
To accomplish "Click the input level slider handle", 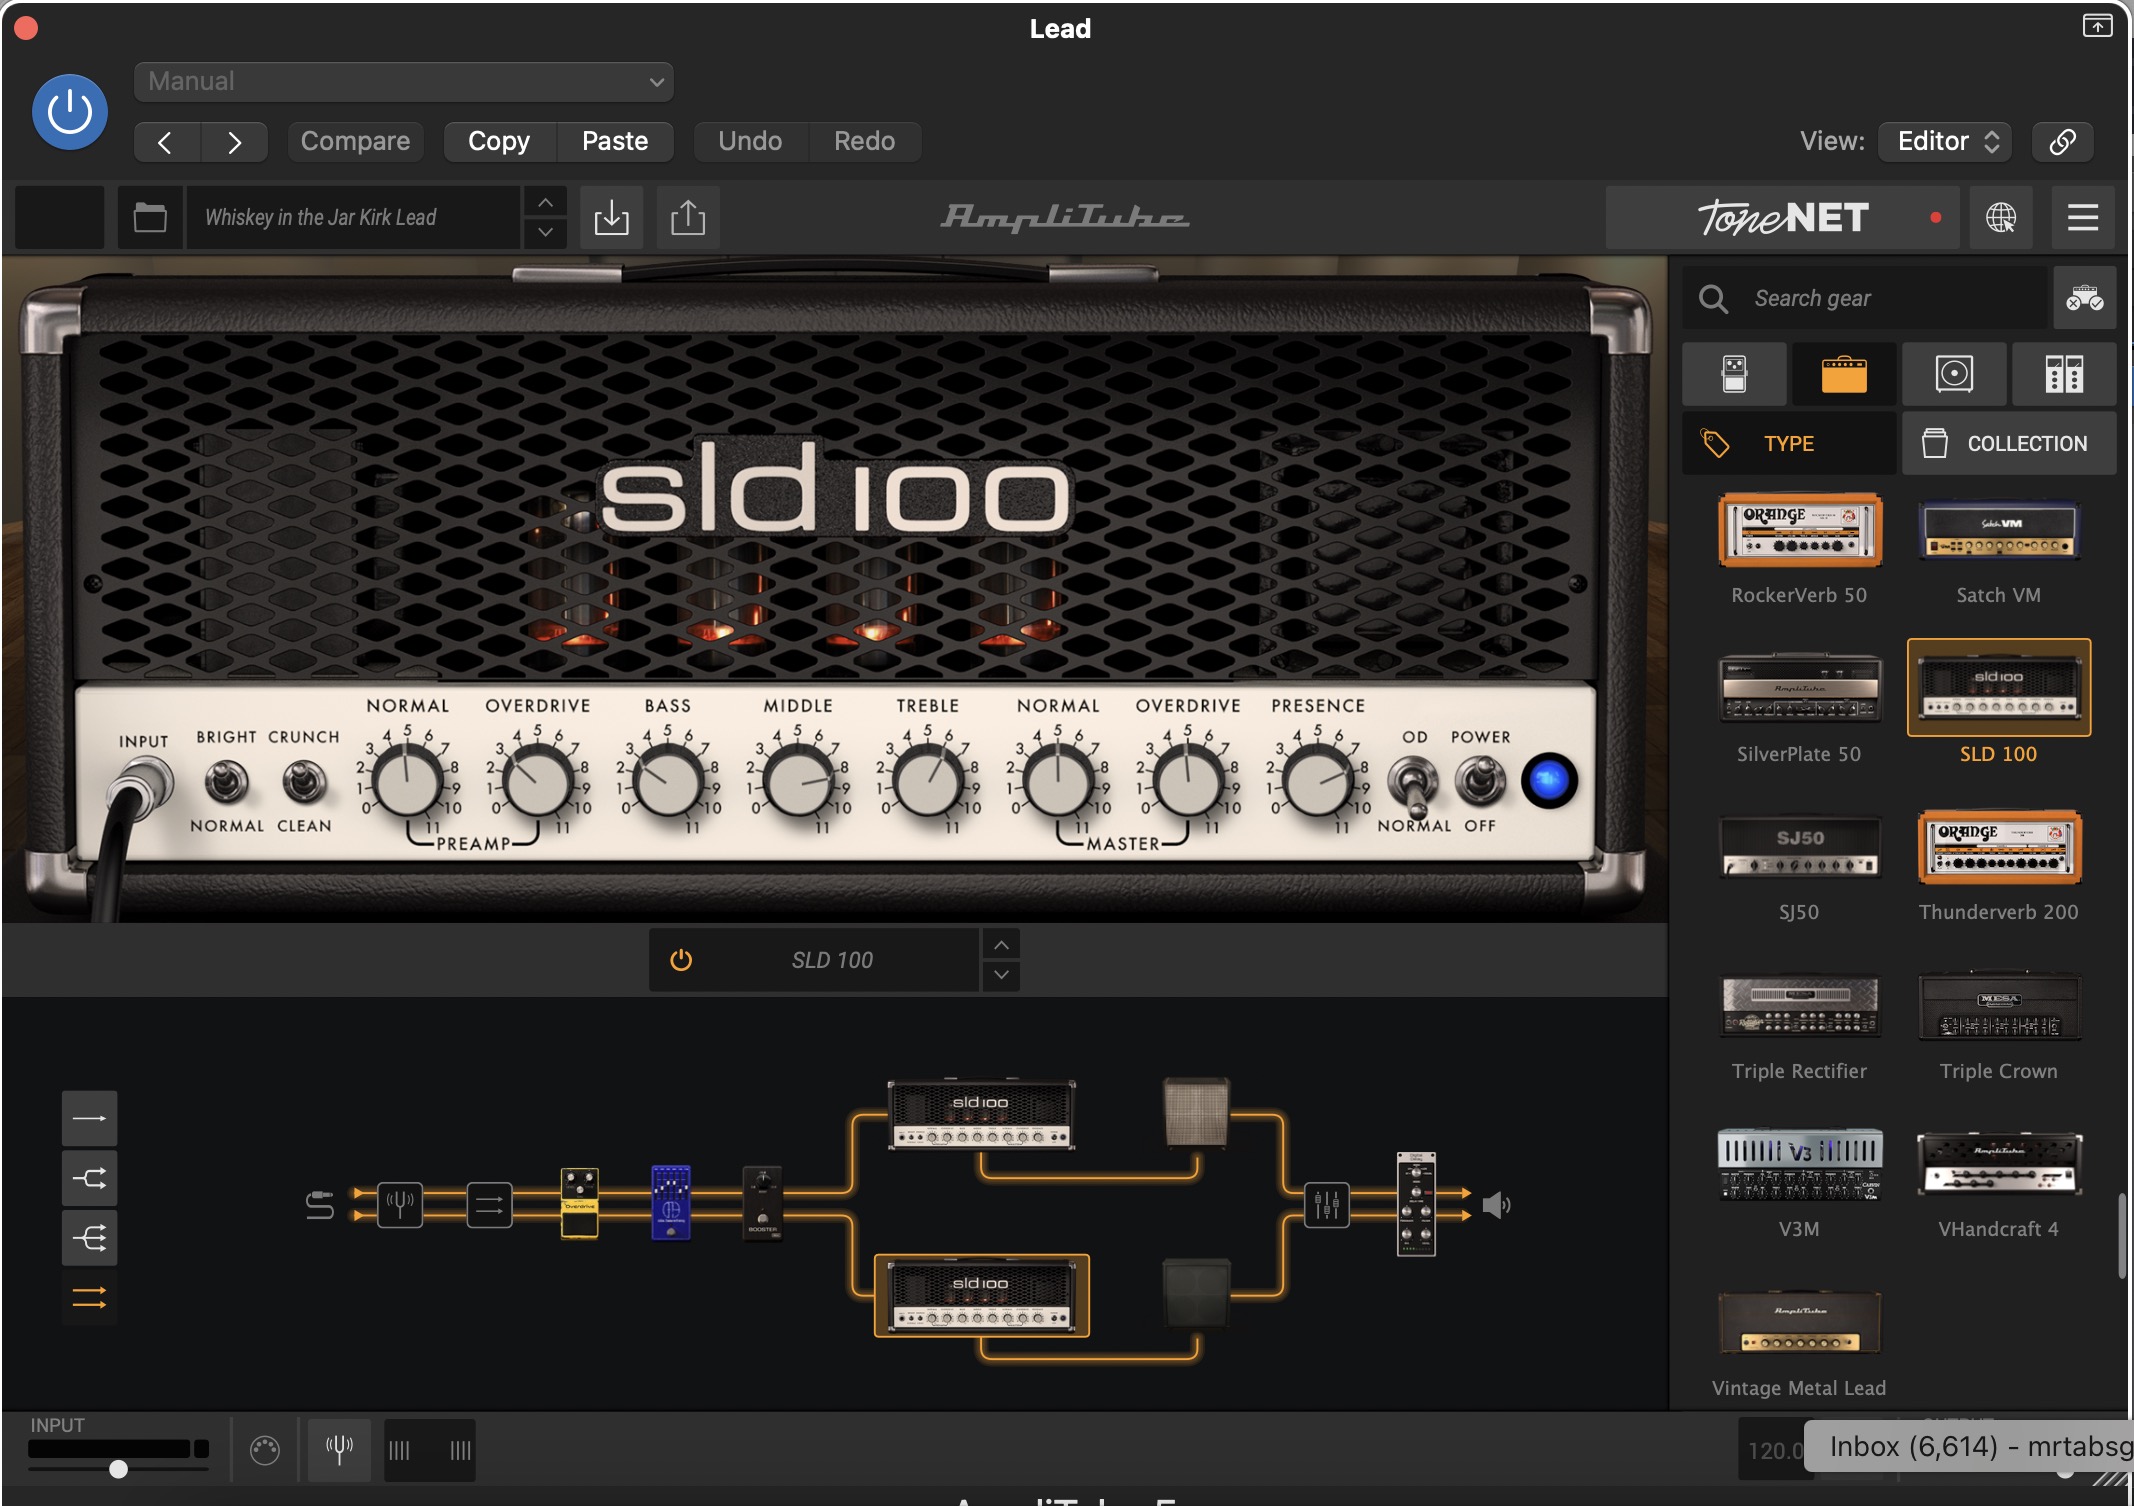I will pos(118,1469).
